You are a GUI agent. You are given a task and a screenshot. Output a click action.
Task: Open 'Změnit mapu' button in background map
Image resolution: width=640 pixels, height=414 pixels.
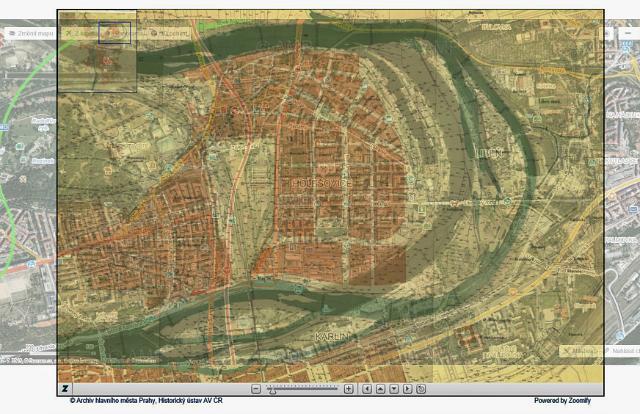[30, 33]
